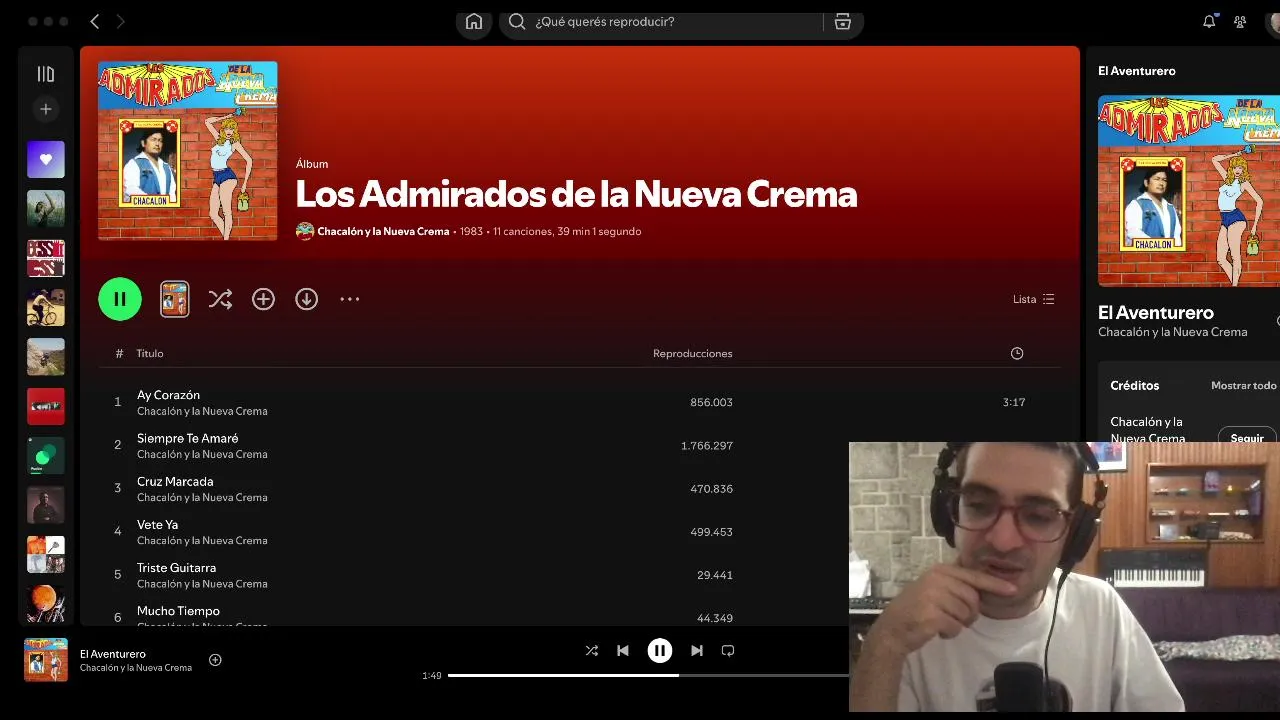The image size is (1280, 720).
Task: Open the album more options ellipsis
Action: pyautogui.click(x=349, y=299)
